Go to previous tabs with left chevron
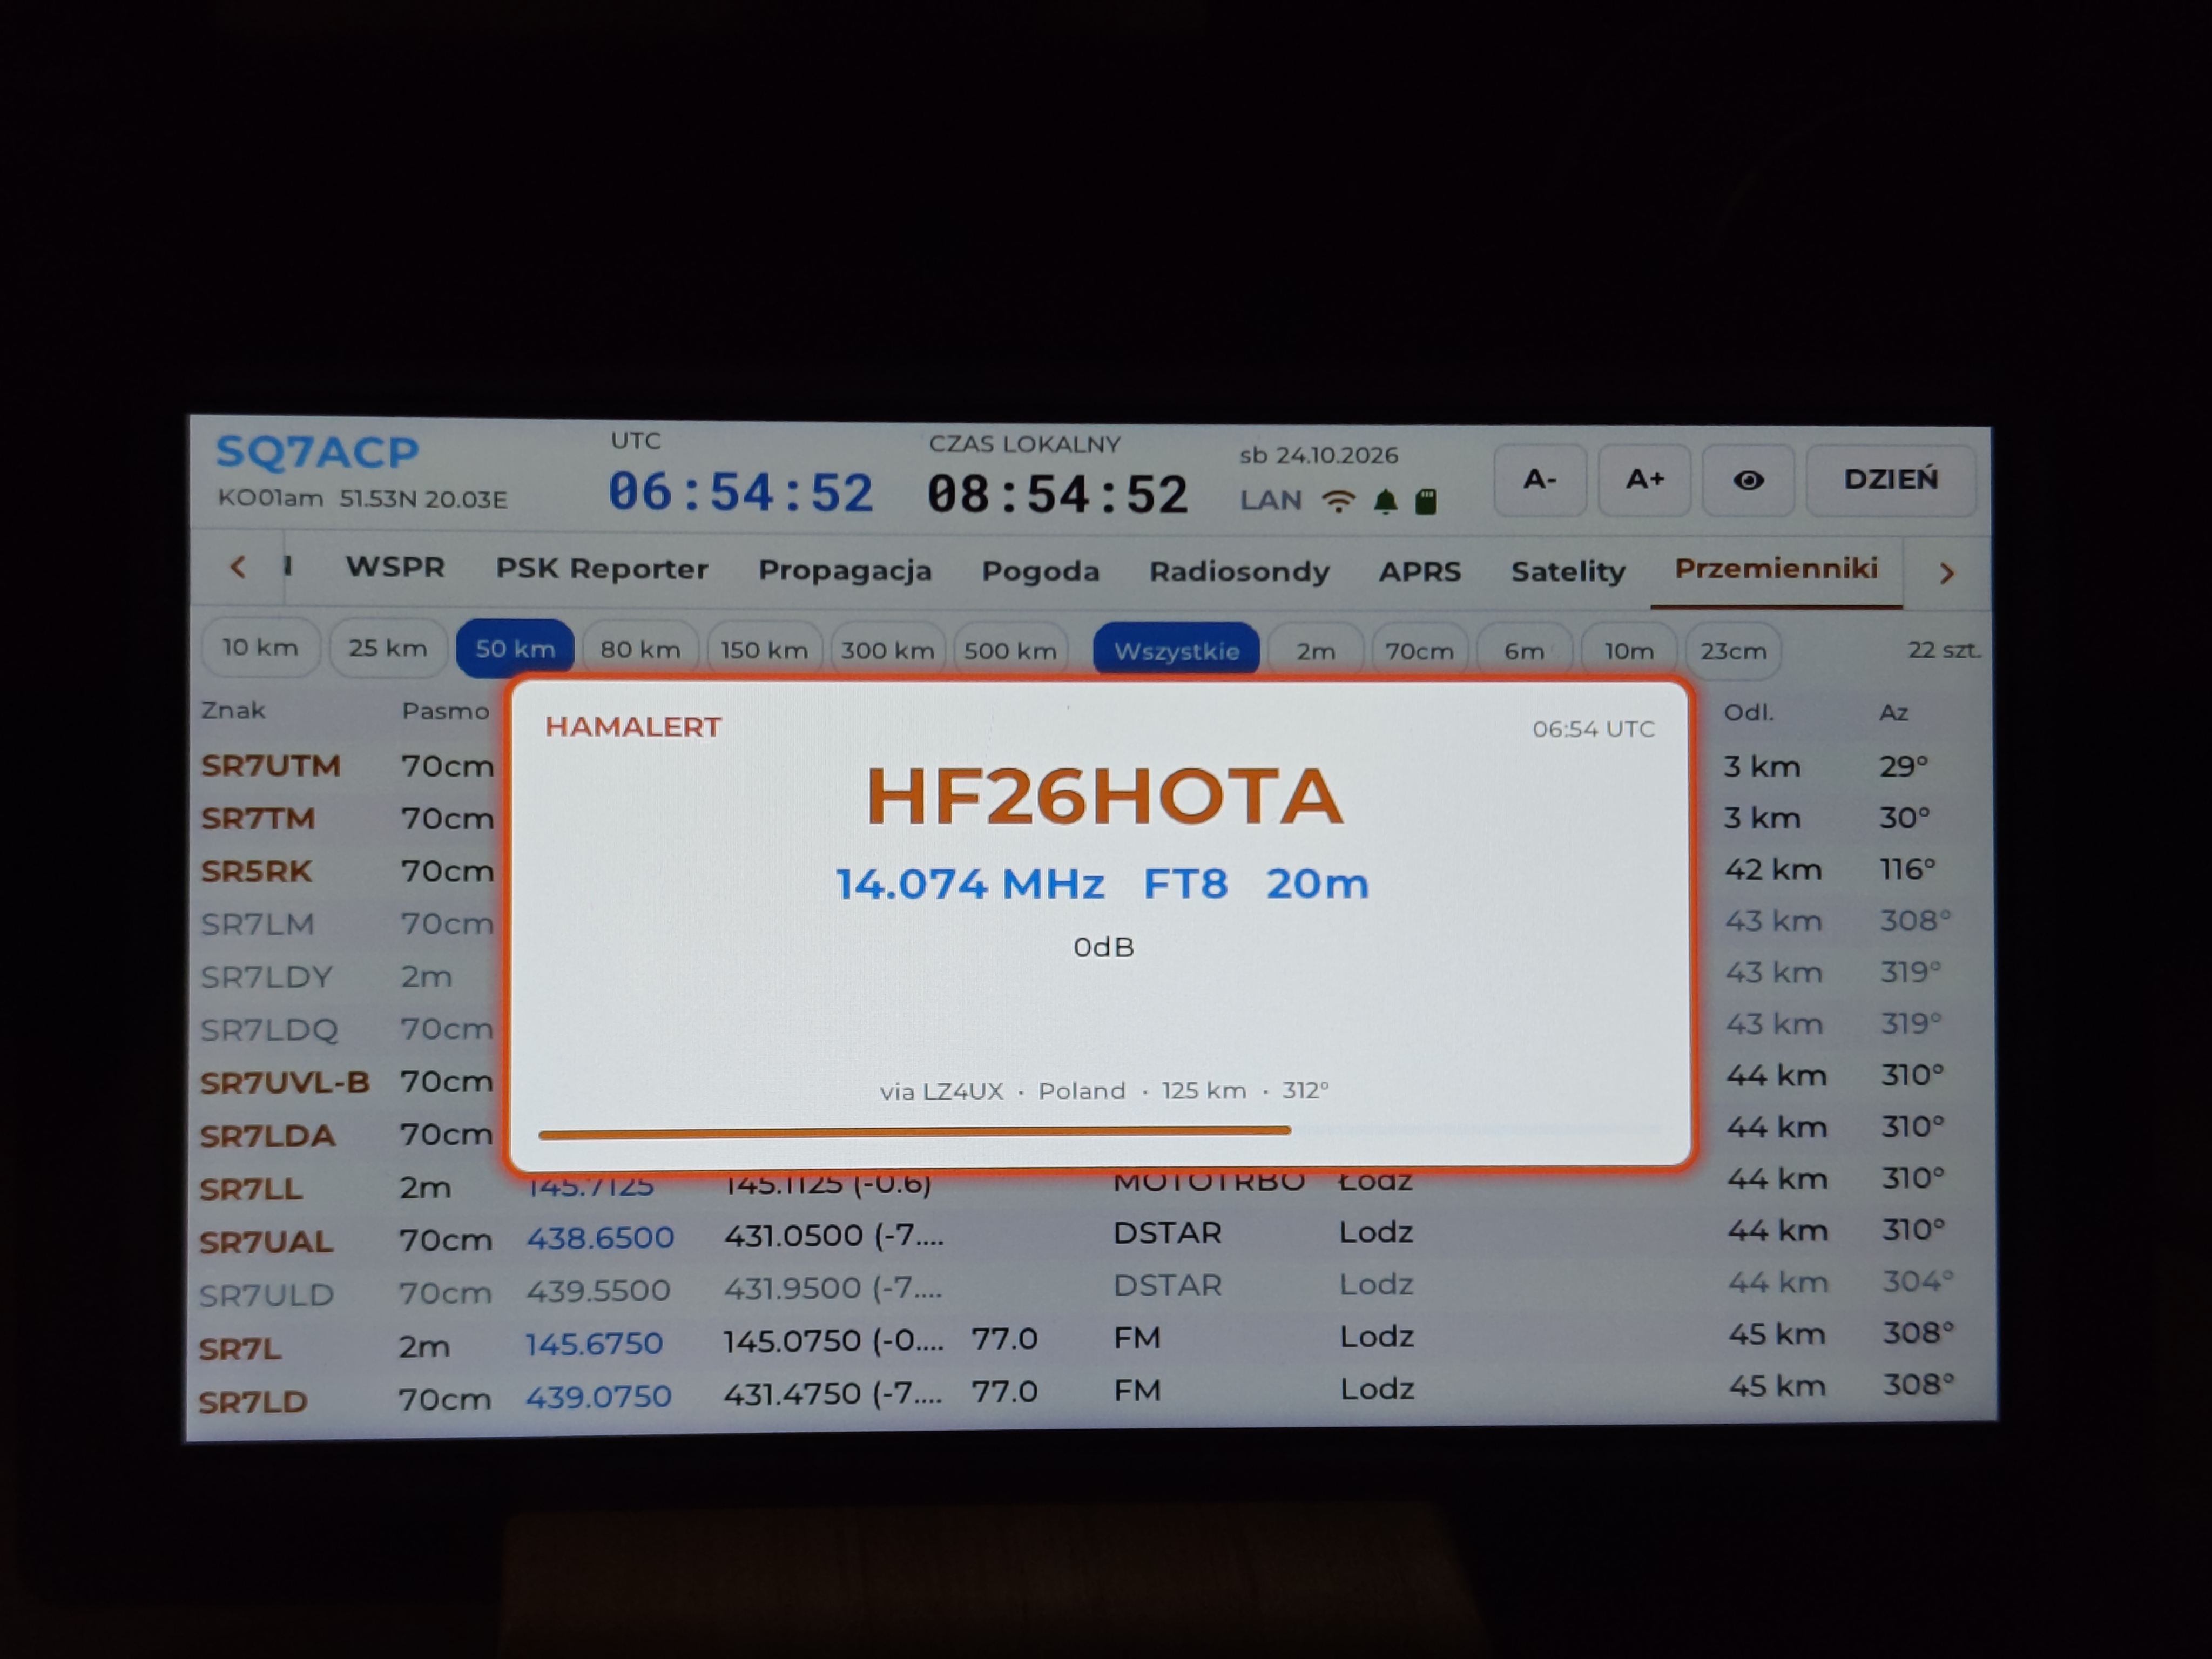 click(x=238, y=568)
